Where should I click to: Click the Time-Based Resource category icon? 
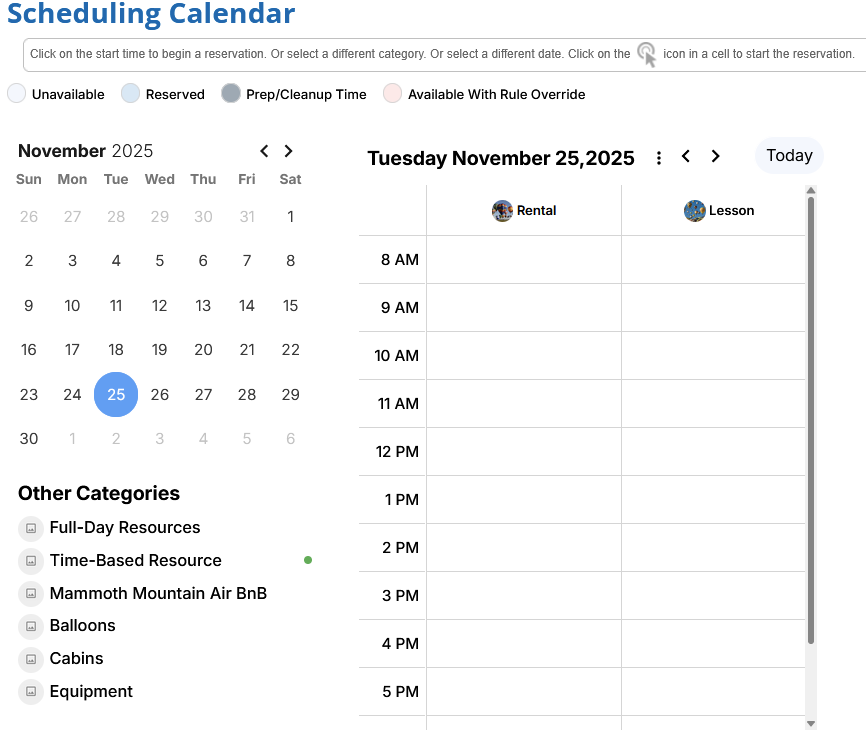pyautogui.click(x=31, y=561)
